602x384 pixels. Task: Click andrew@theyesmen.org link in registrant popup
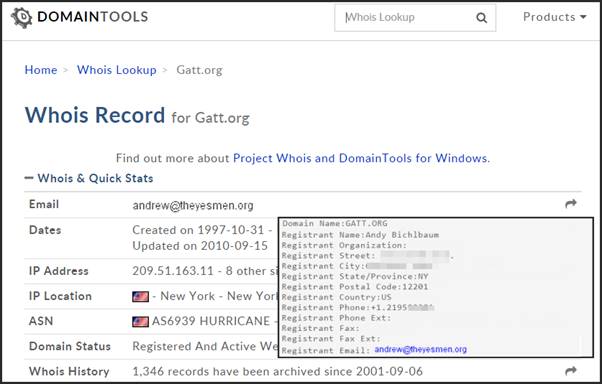pos(421,349)
